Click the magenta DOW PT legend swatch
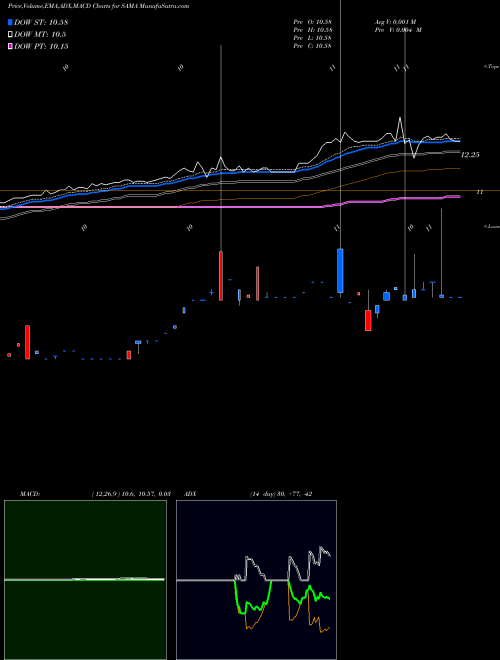 tap(10, 46)
